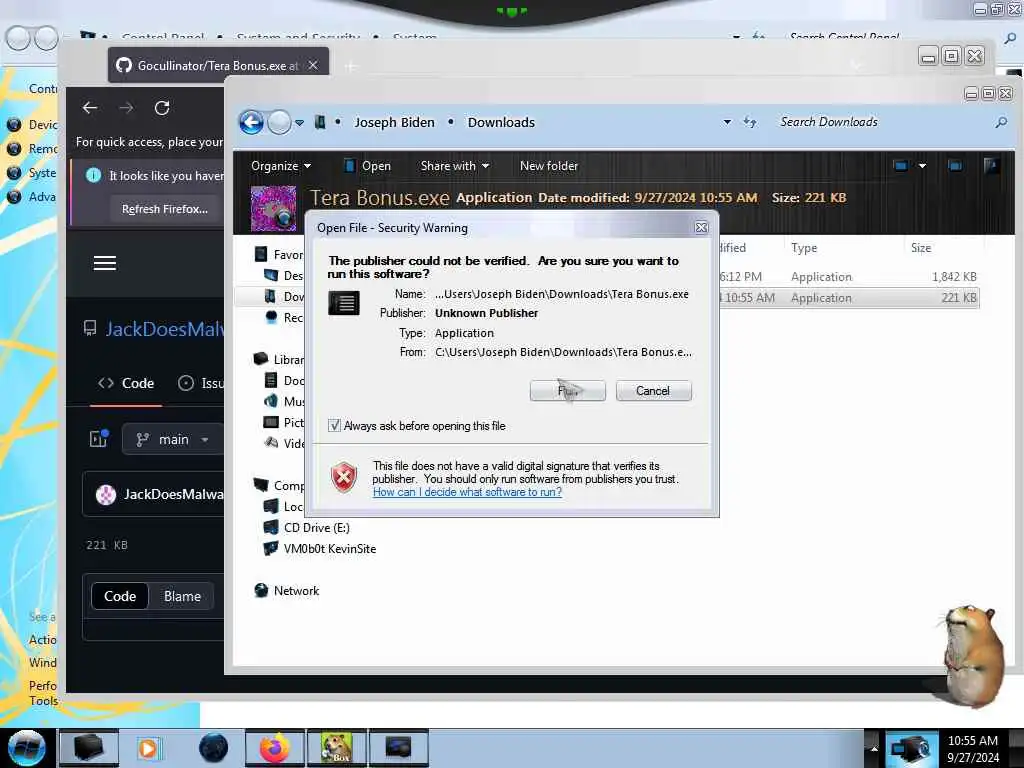
Task: Expand the address bar history dropdown arrow
Action: pos(727,122)
